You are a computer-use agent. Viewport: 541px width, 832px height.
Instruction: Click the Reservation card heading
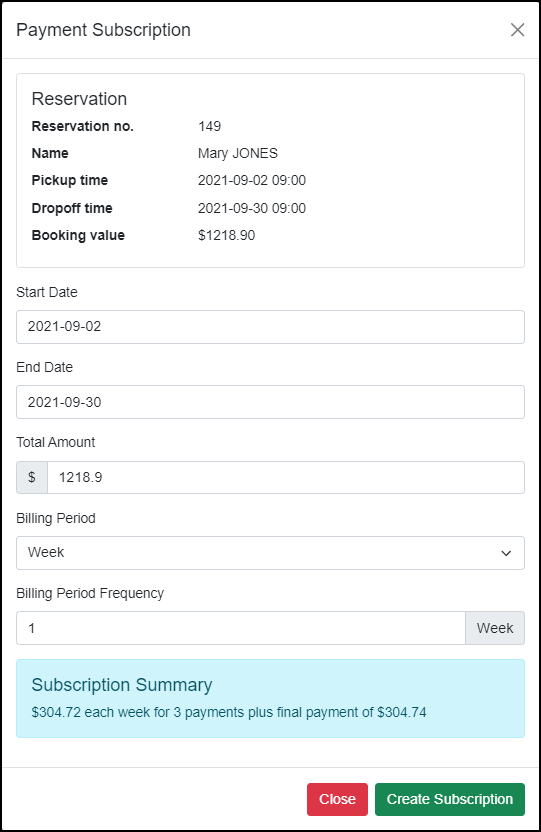coord(80,99)
